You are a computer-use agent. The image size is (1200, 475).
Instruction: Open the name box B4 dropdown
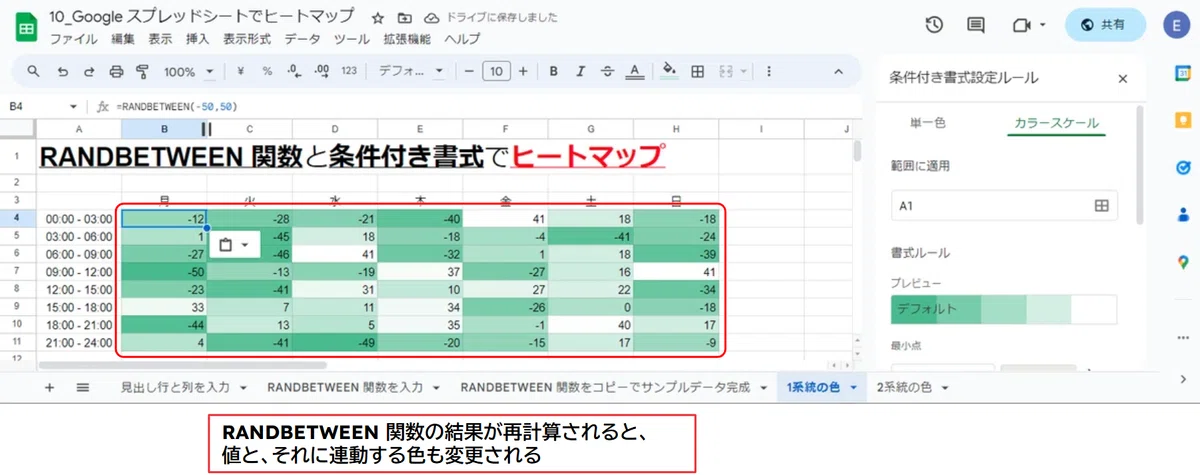coord(73,106)
